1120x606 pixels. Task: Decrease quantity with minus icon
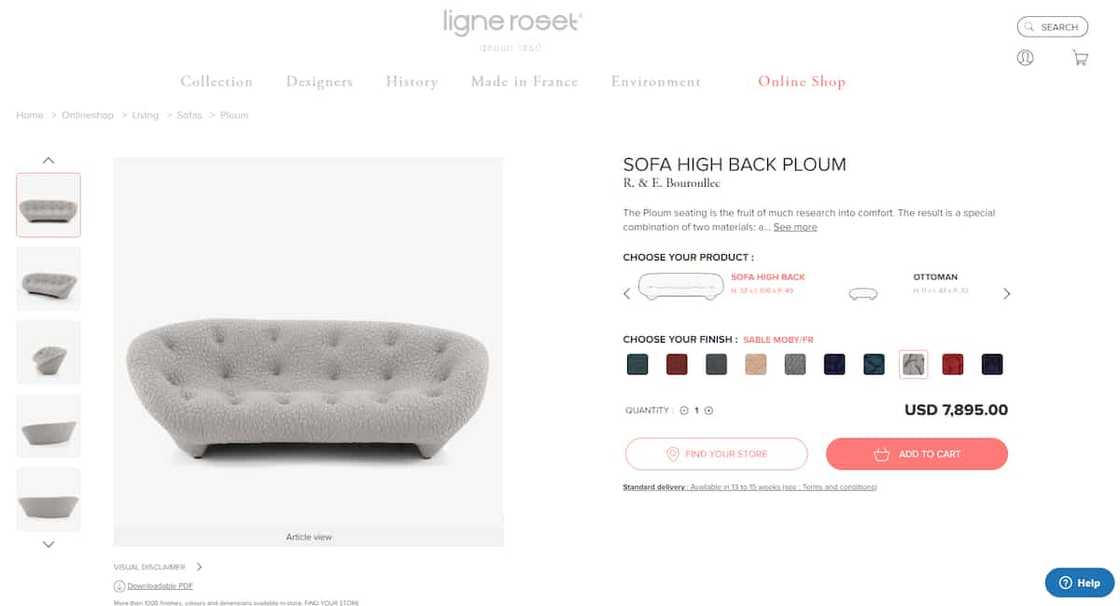pyautogui.click(x=684, y=410)
